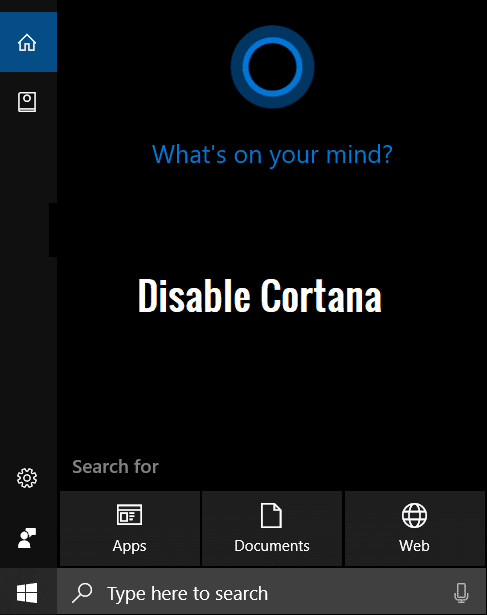
Task: Click the 'Search for' label
Action: [116, 467]
